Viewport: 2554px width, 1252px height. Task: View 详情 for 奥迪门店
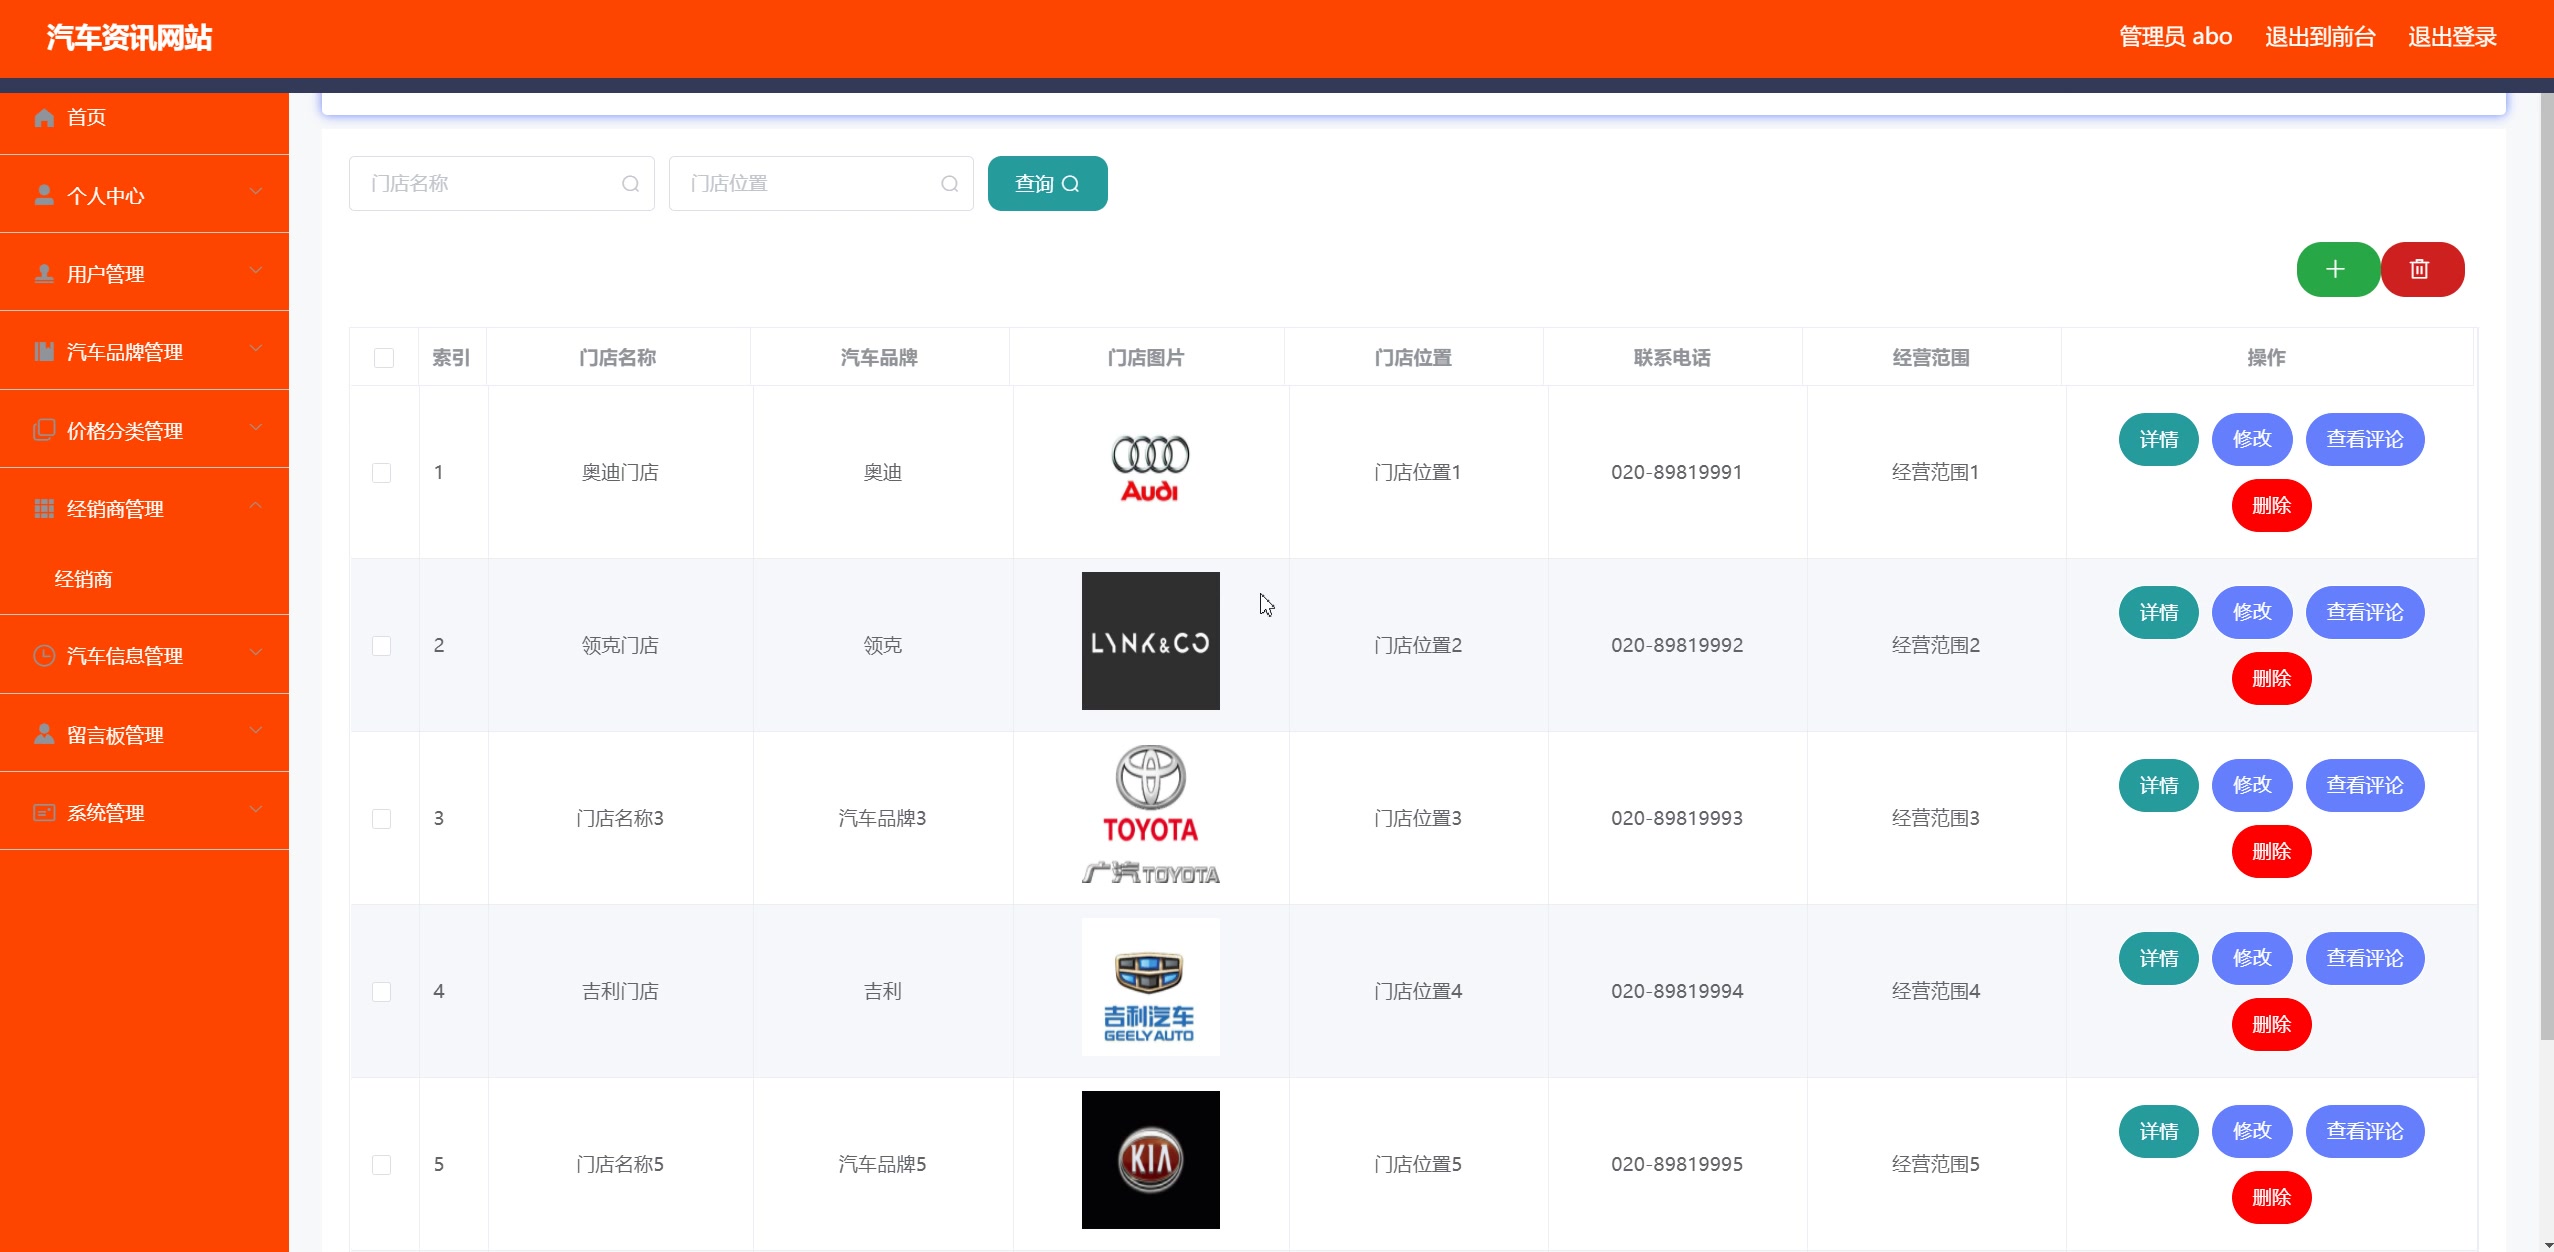[2158, 439]
